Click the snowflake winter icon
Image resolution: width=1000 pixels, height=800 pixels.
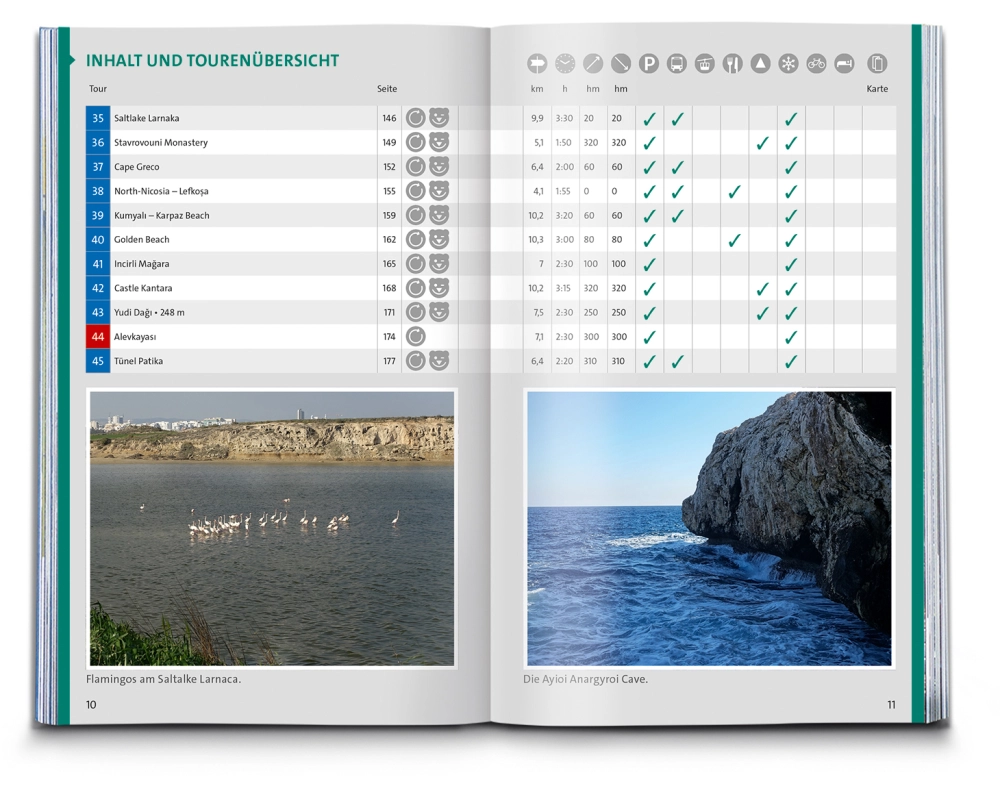[789, 64]
